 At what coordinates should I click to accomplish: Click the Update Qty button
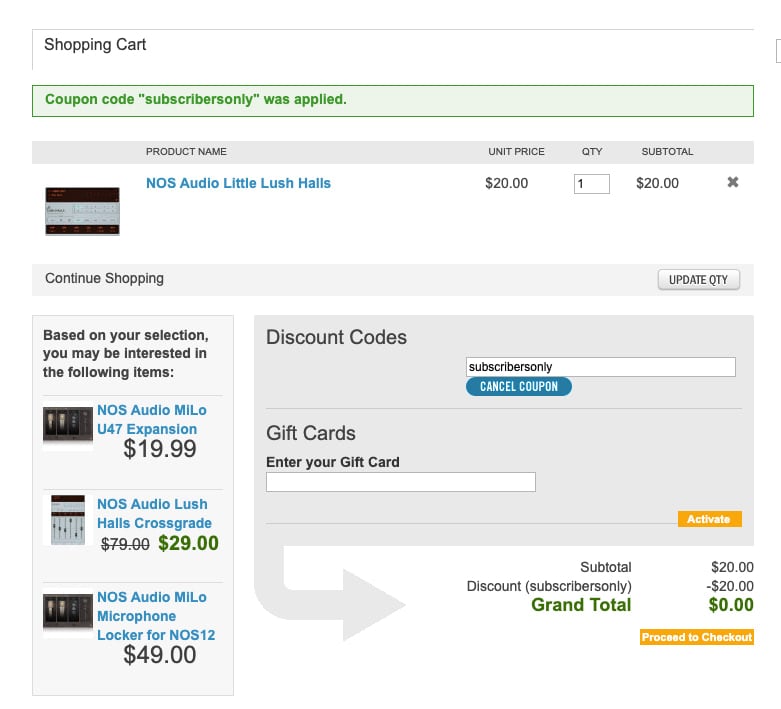click(x=698, y=280)
